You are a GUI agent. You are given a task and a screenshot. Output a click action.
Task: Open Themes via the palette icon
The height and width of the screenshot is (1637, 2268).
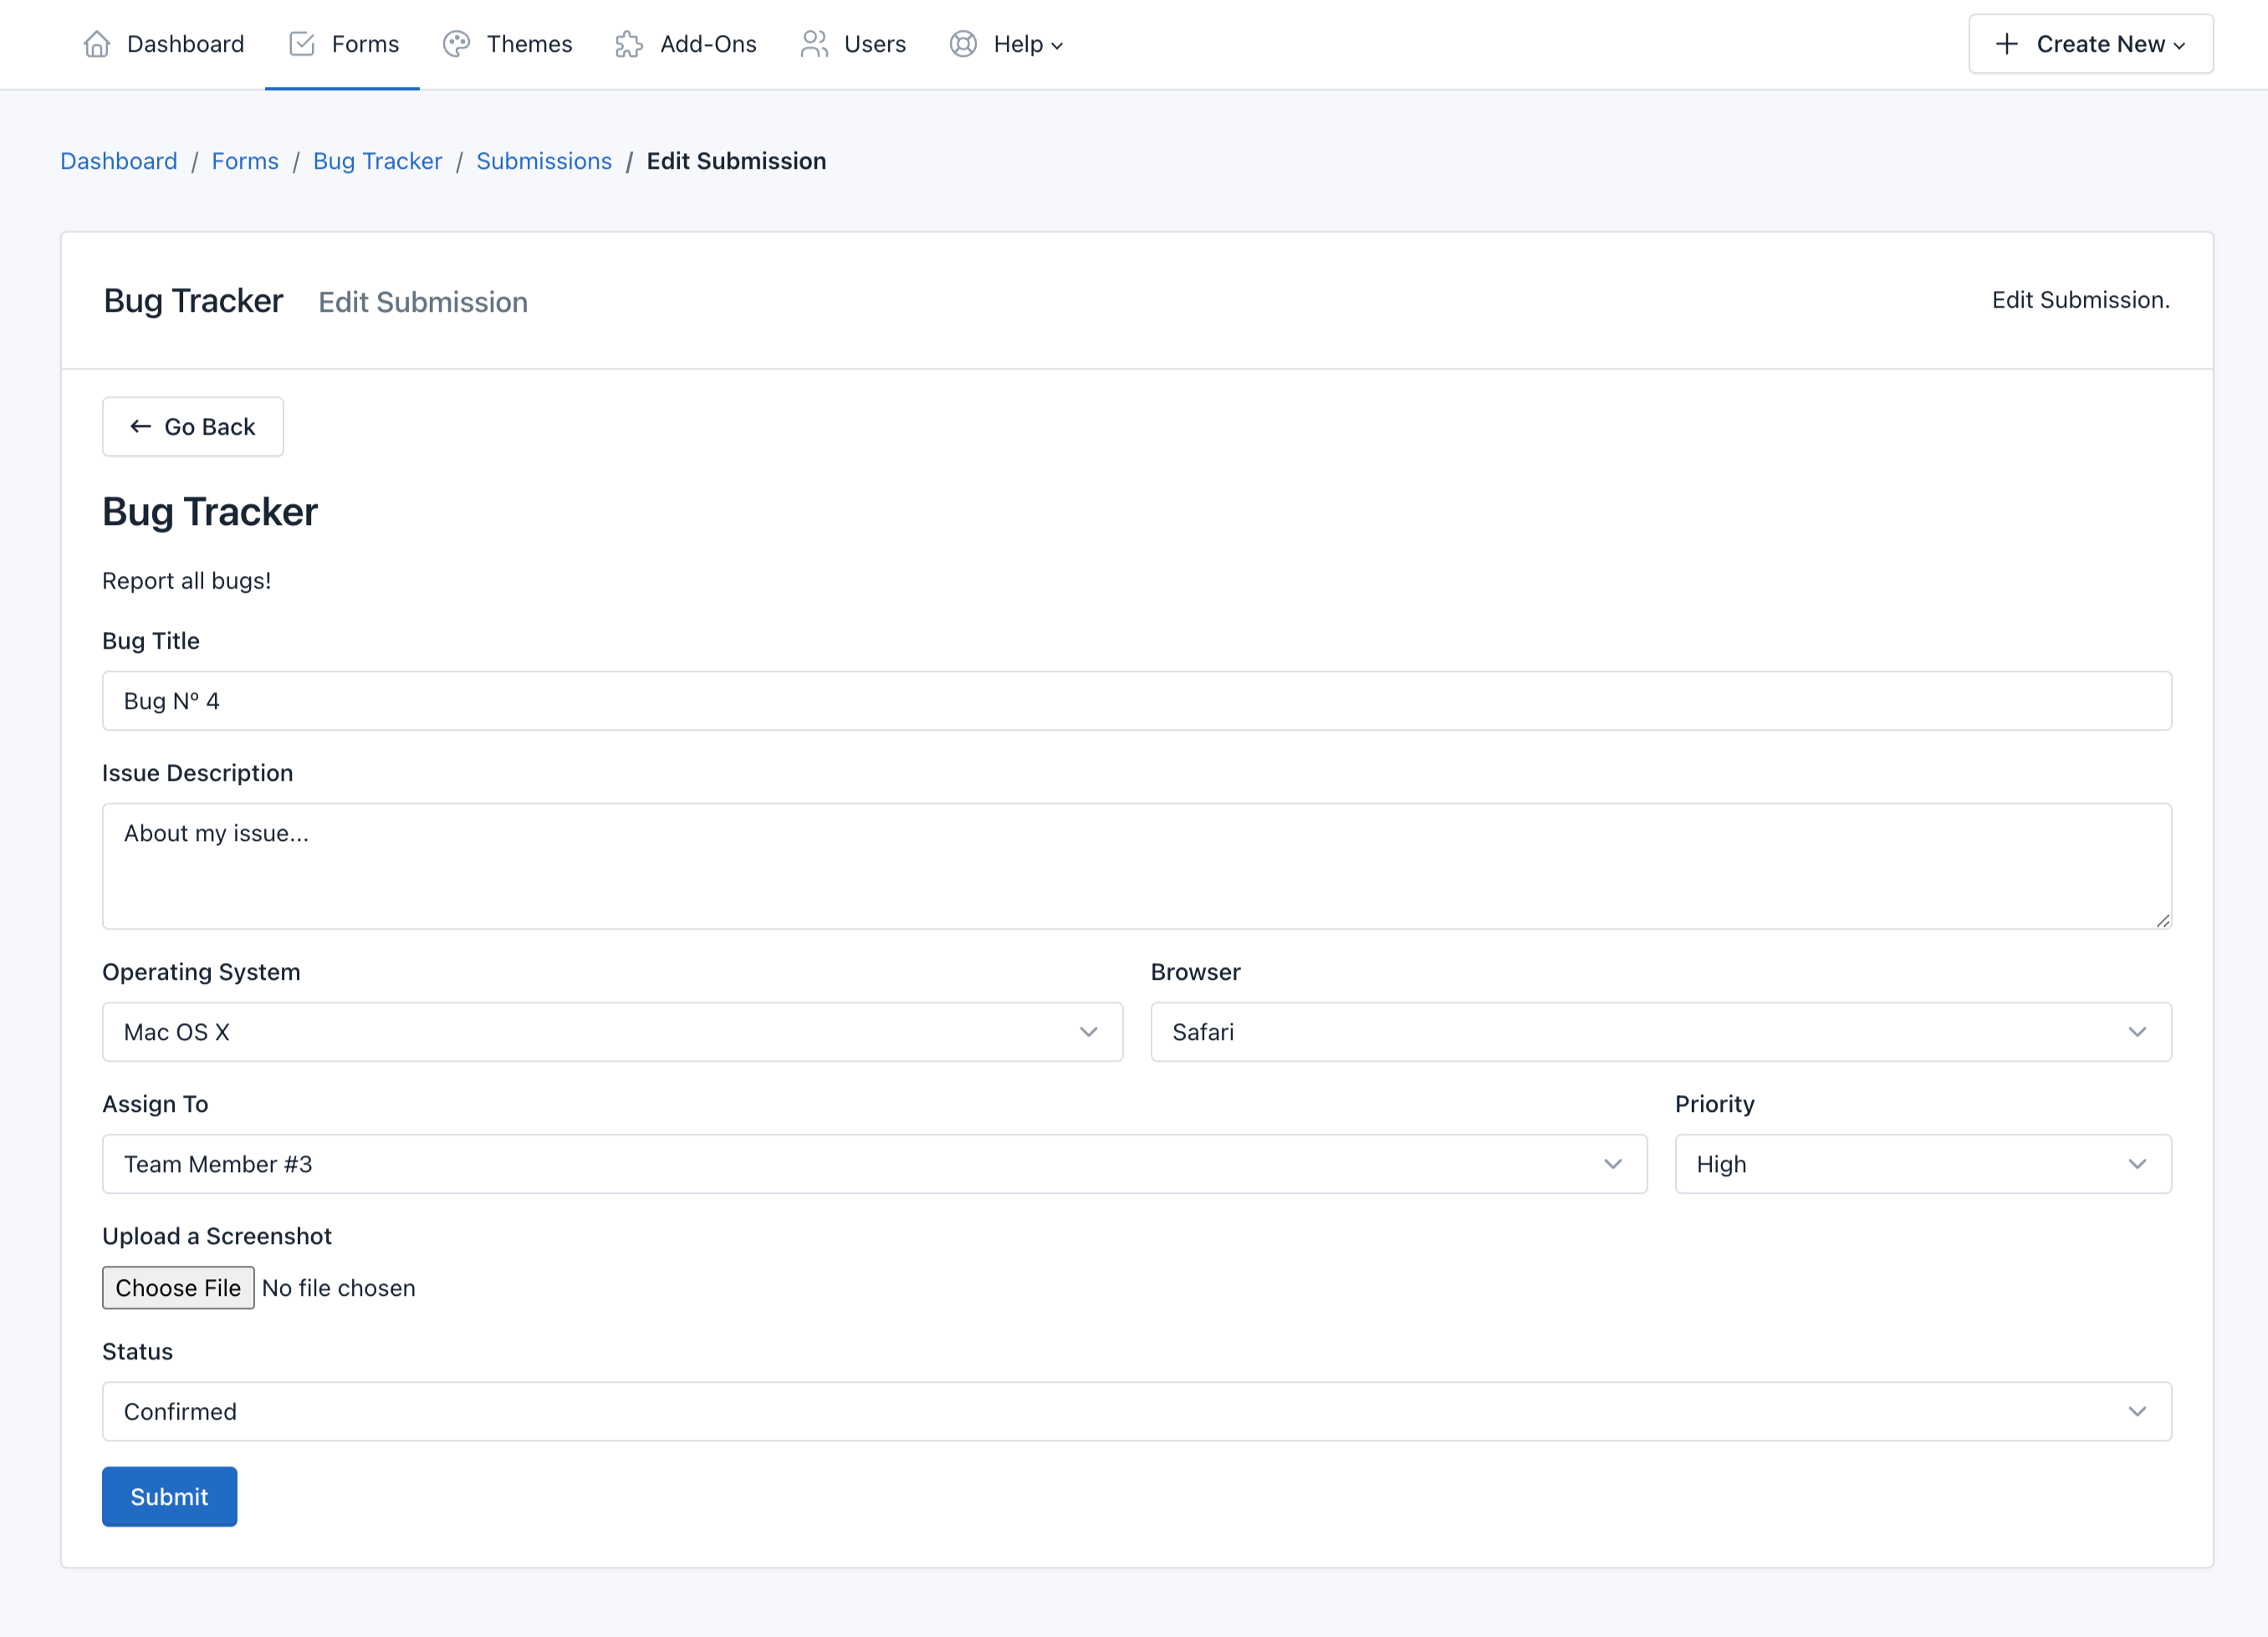click(x=457, y=44)
